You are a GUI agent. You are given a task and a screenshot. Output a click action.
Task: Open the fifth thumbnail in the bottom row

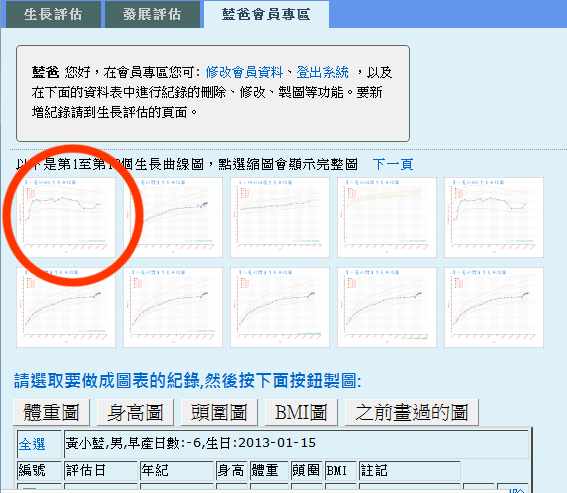tap(494, 307)
